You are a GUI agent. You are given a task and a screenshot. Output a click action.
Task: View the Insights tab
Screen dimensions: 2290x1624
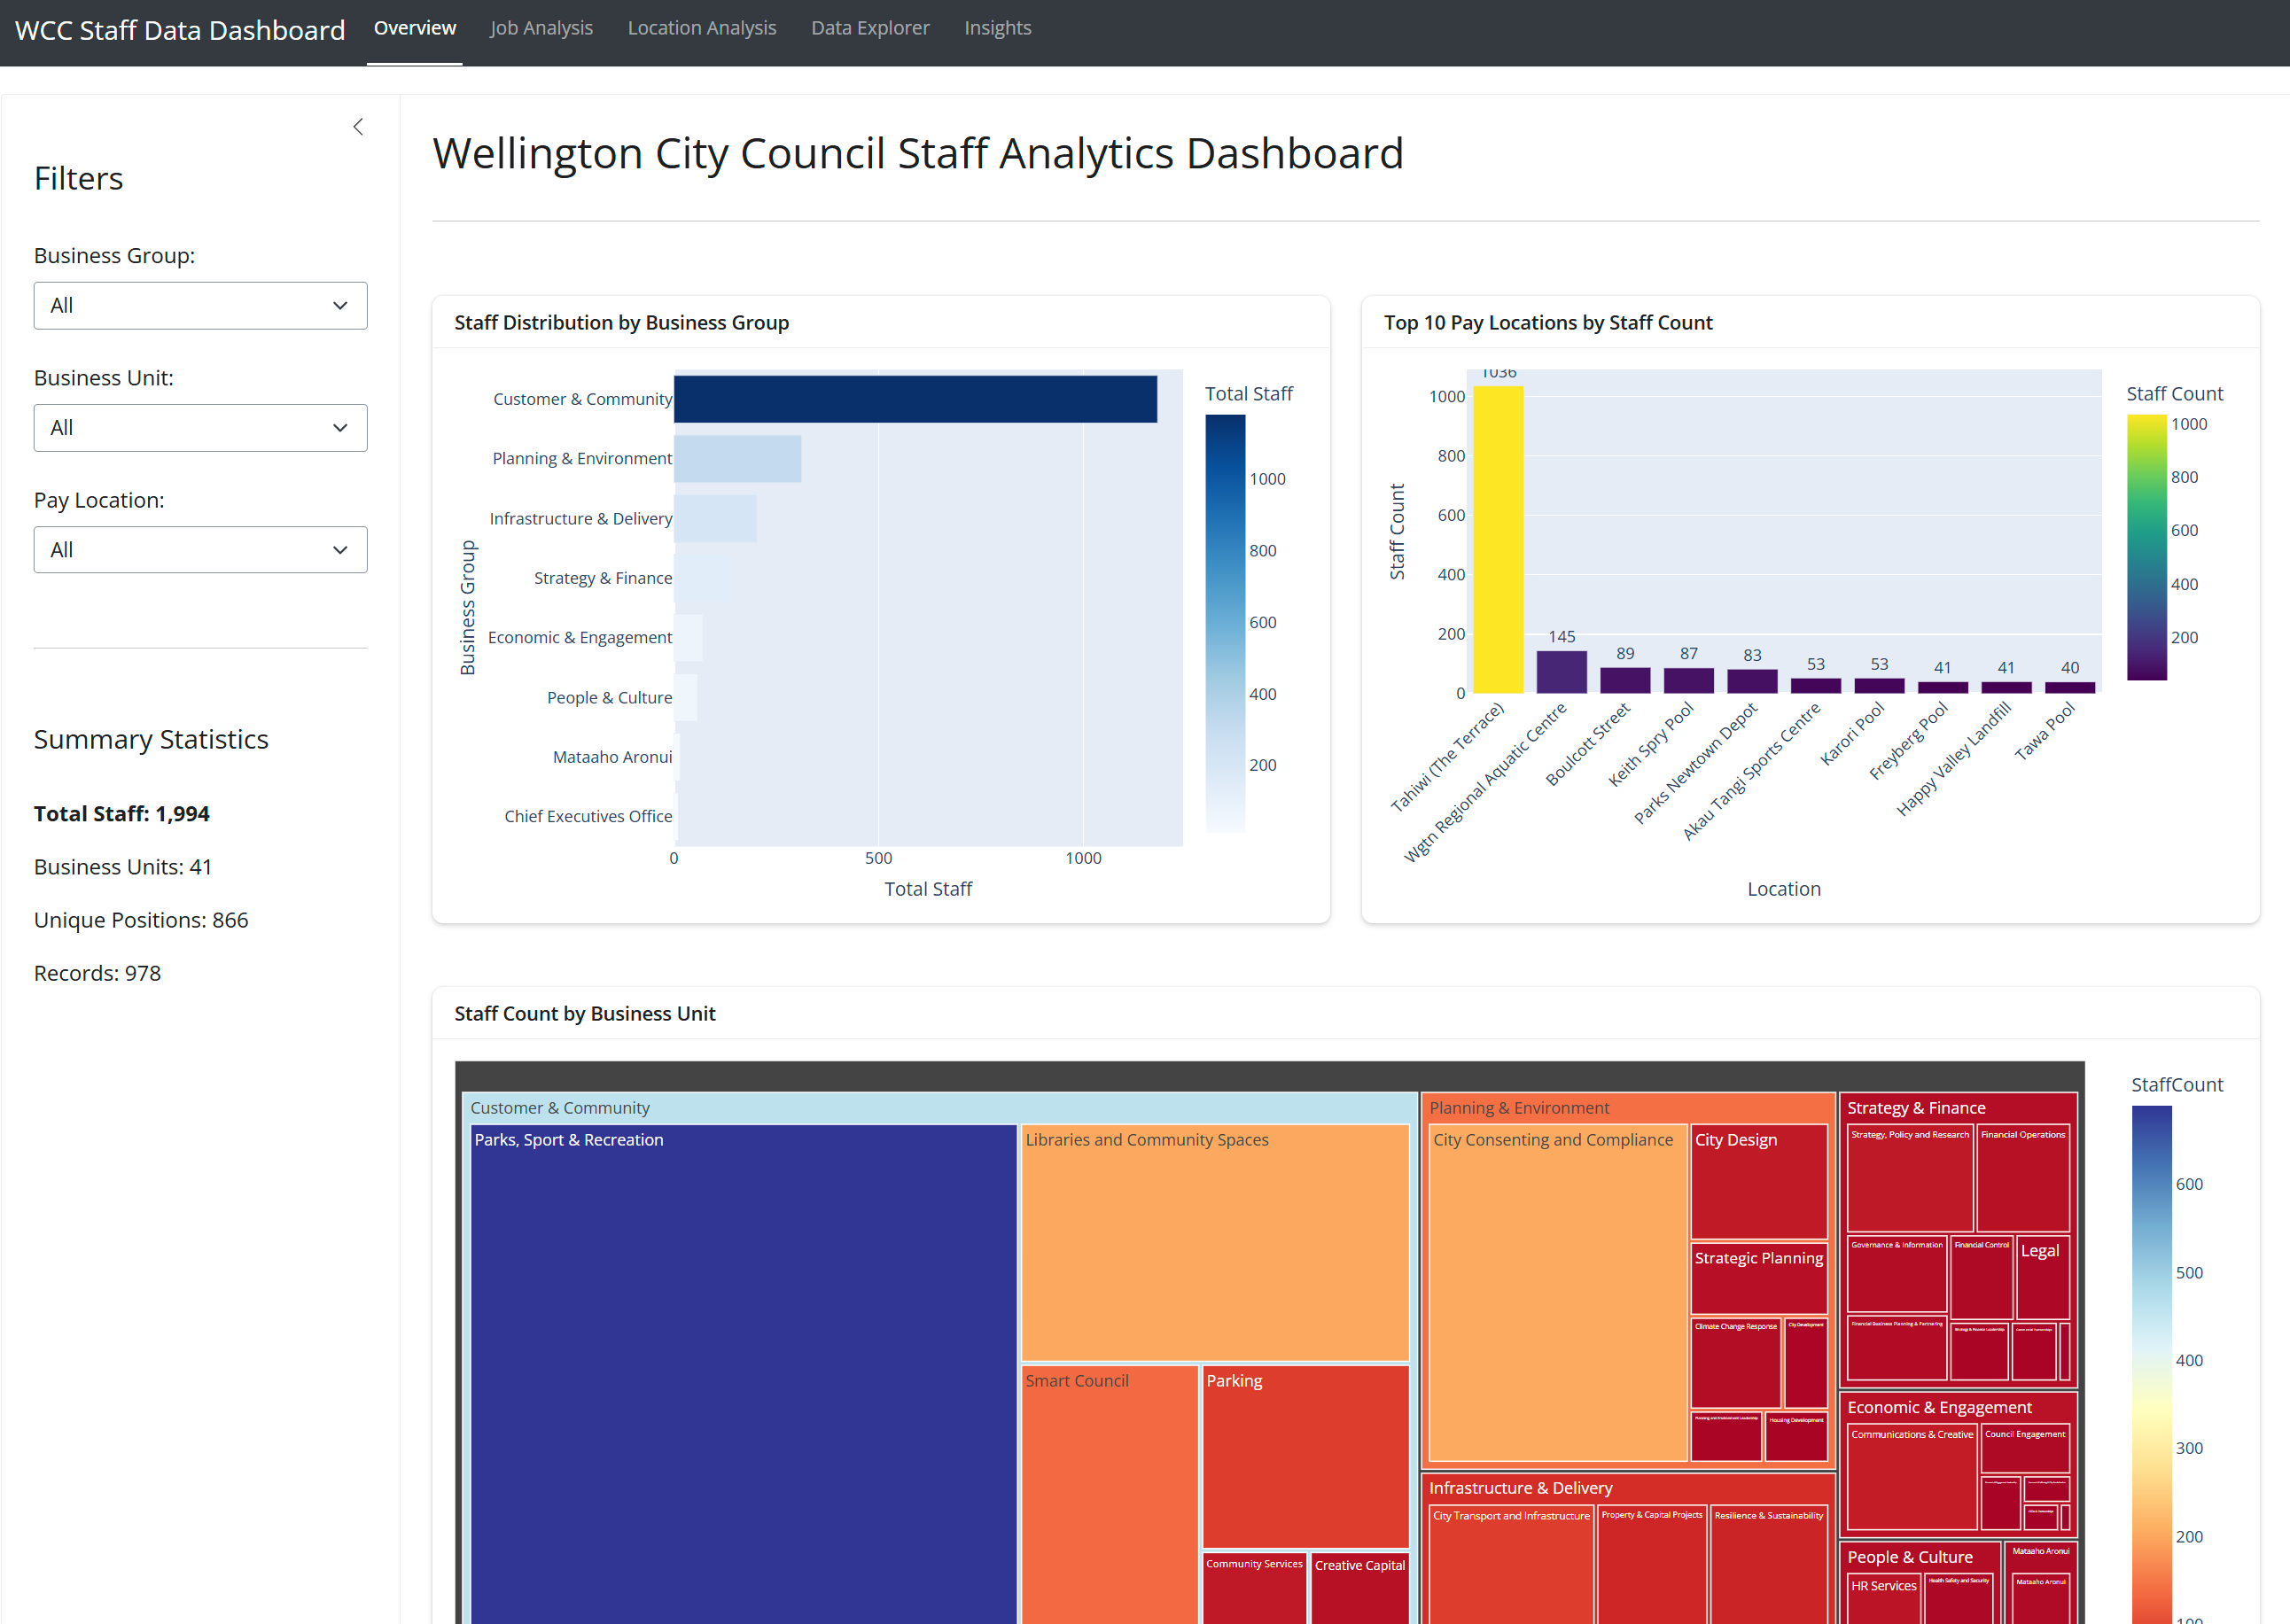[997, 27]
